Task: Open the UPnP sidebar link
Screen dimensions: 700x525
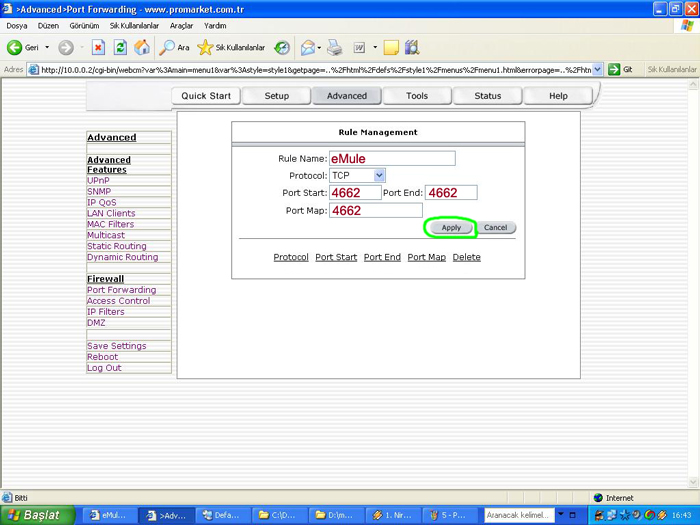Action: 98,180
